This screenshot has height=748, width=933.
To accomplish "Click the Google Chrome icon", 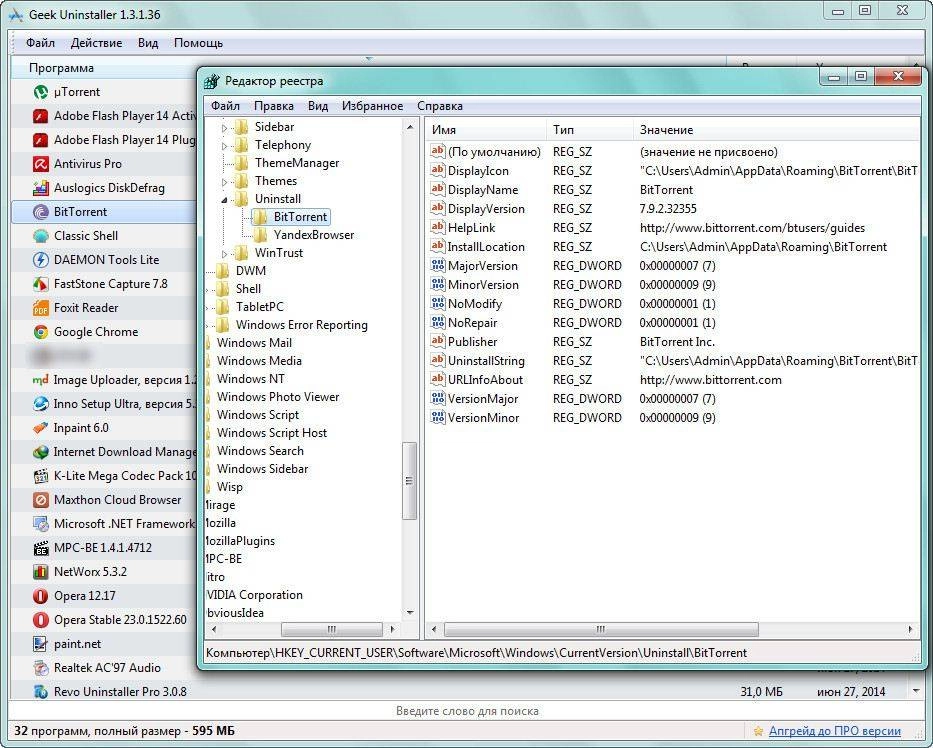I will [40, 332].
